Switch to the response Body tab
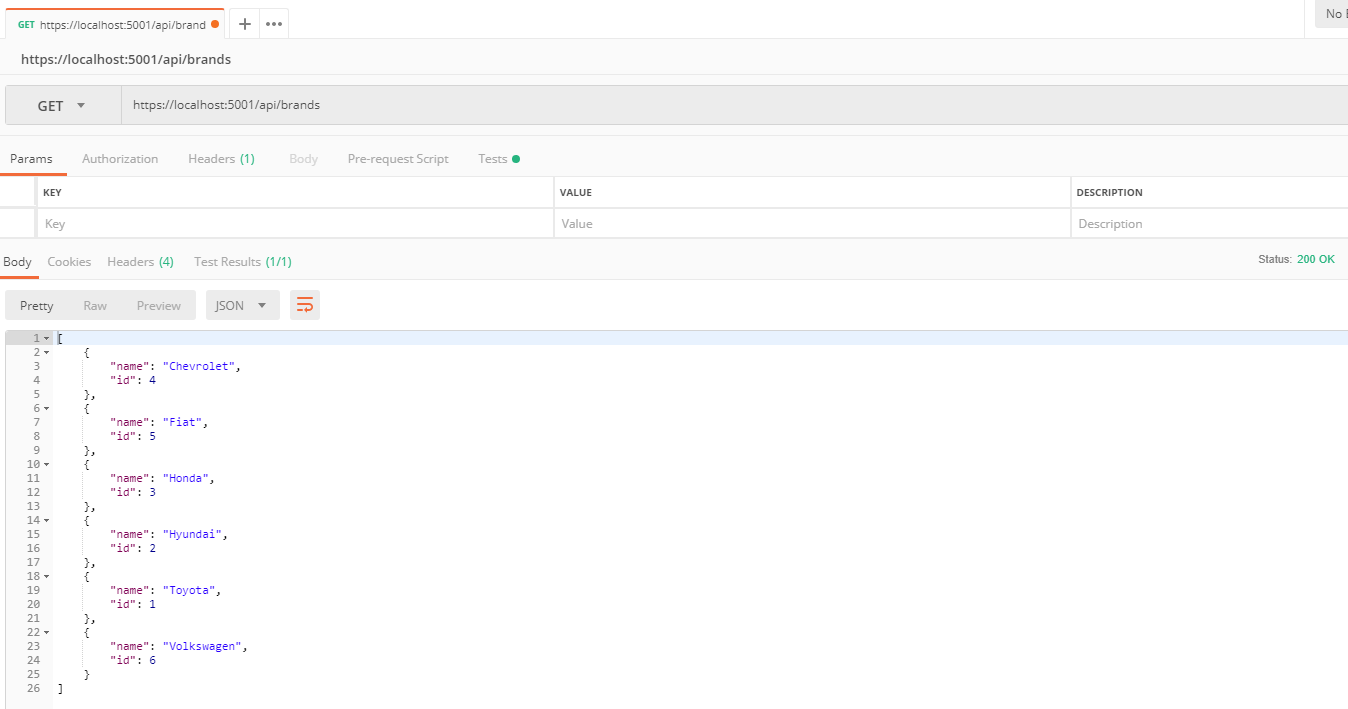The height and width of the screenshot is (709, 1348). [18, 262]
